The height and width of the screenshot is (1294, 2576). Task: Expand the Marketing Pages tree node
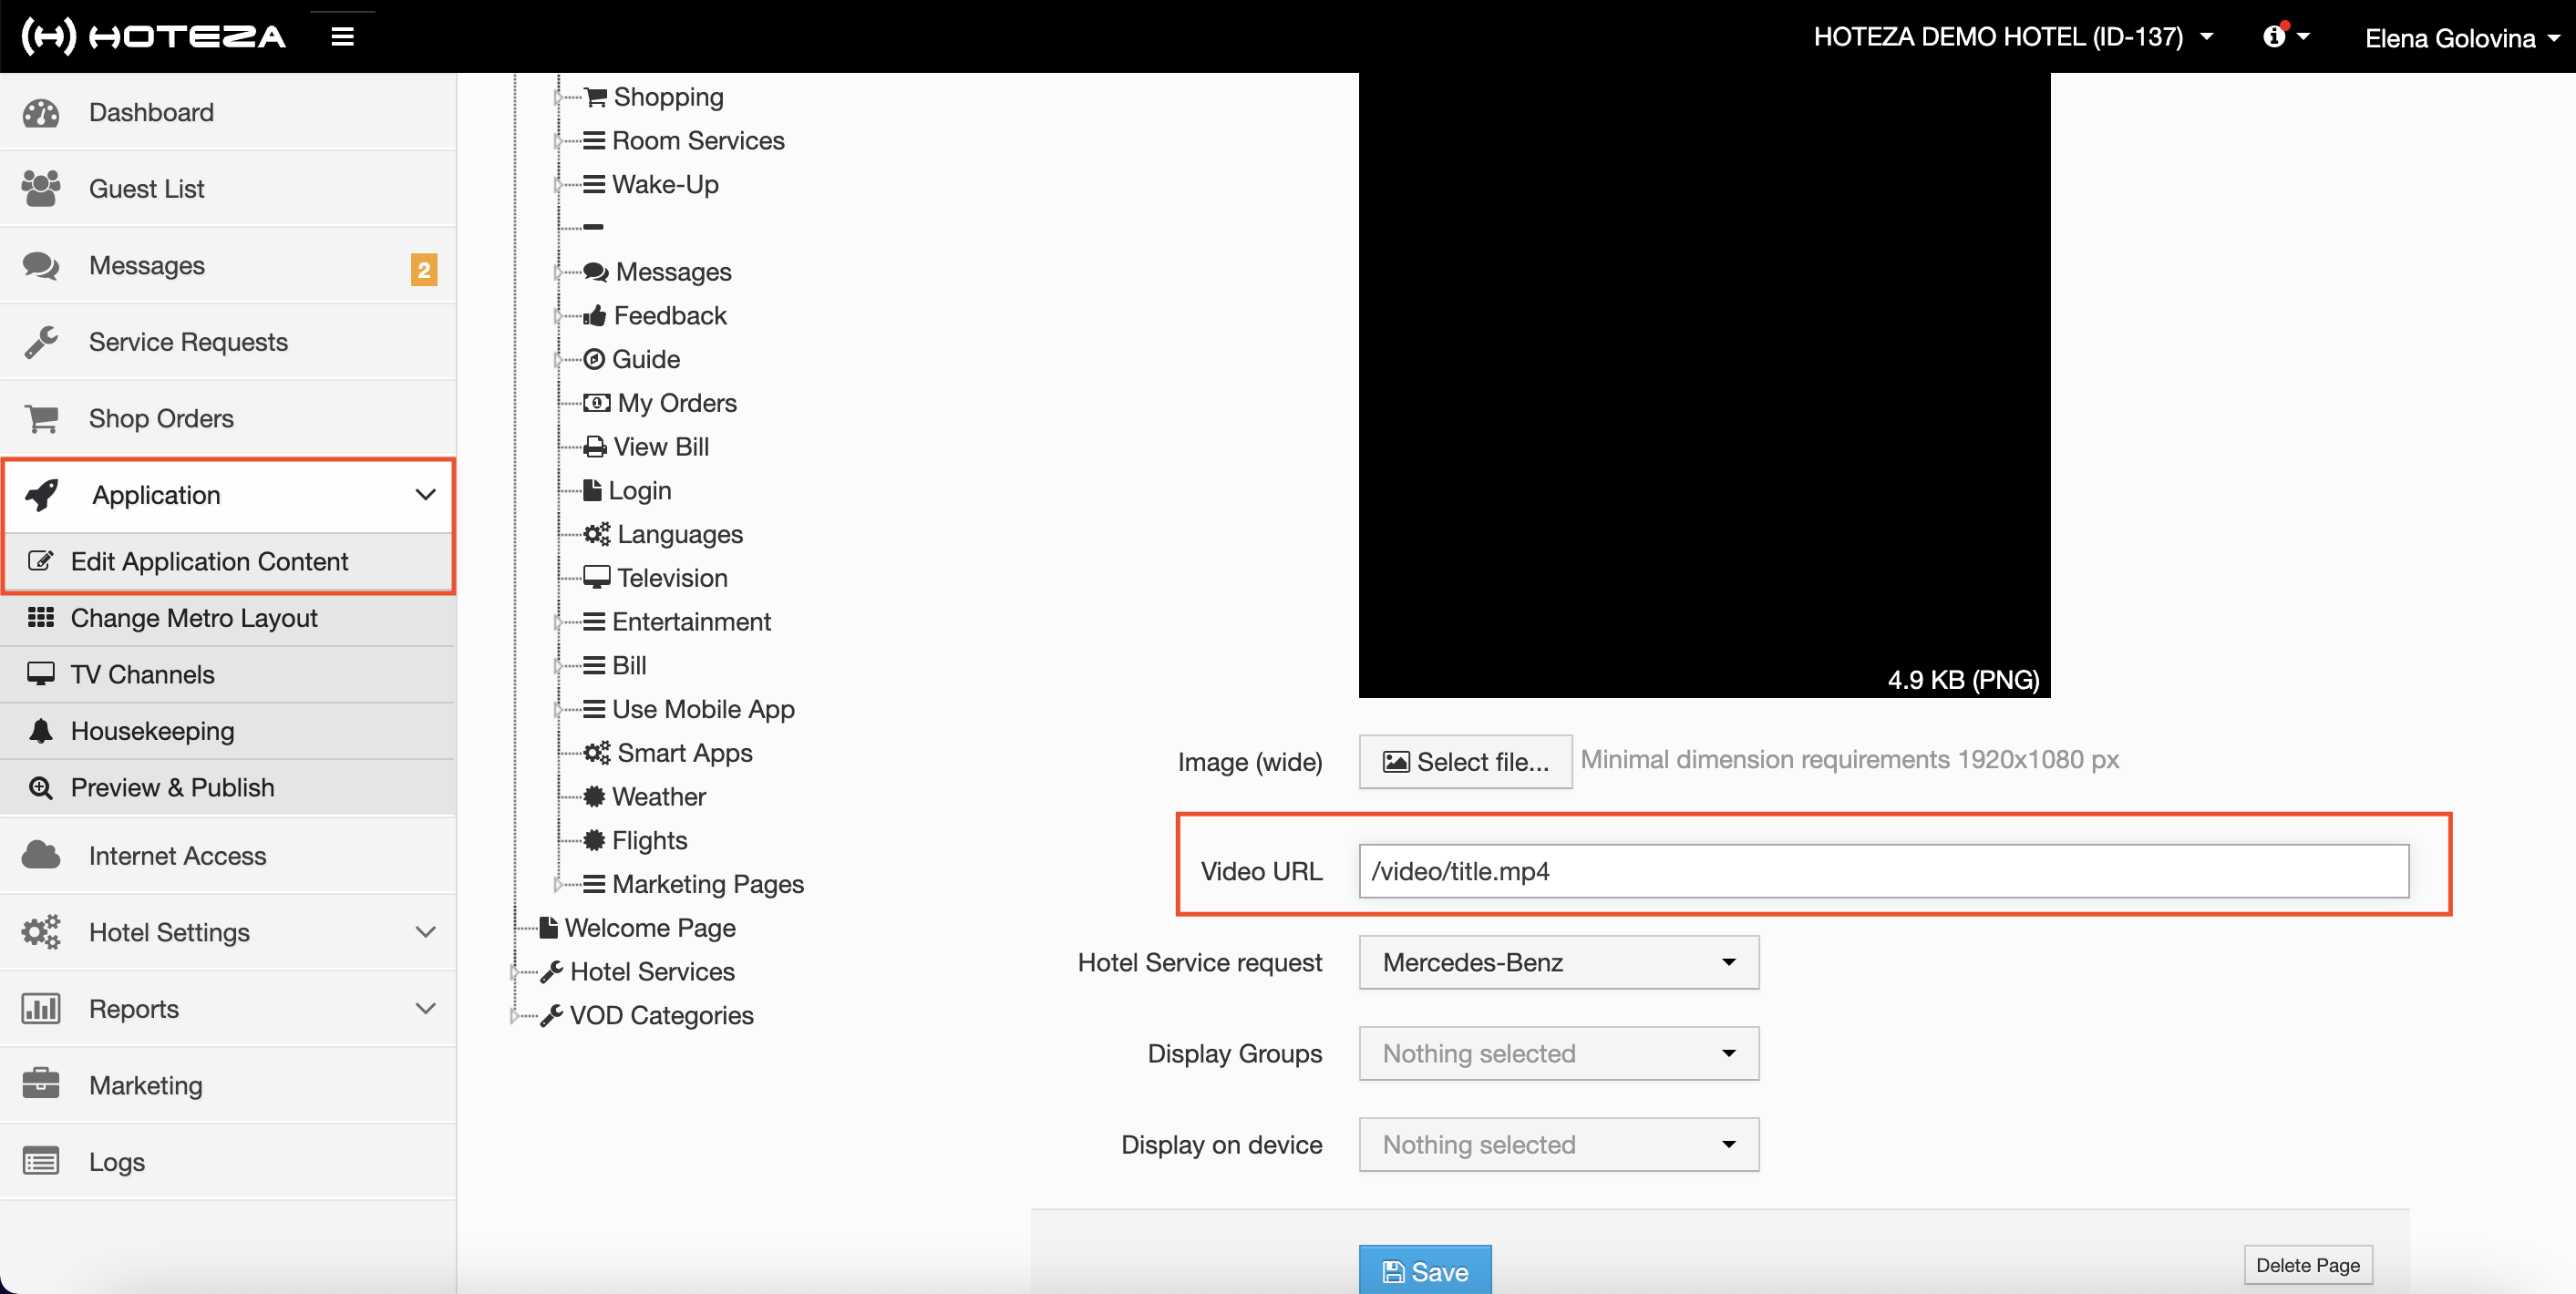coord(557,884)
